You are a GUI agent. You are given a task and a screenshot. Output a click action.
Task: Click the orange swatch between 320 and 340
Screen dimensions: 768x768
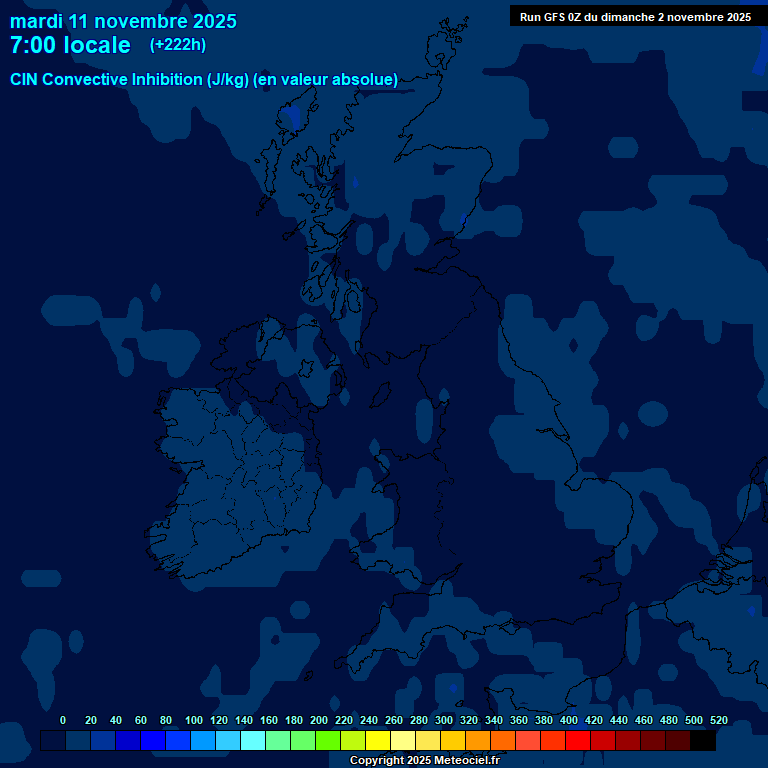click(x=478, y=741)
